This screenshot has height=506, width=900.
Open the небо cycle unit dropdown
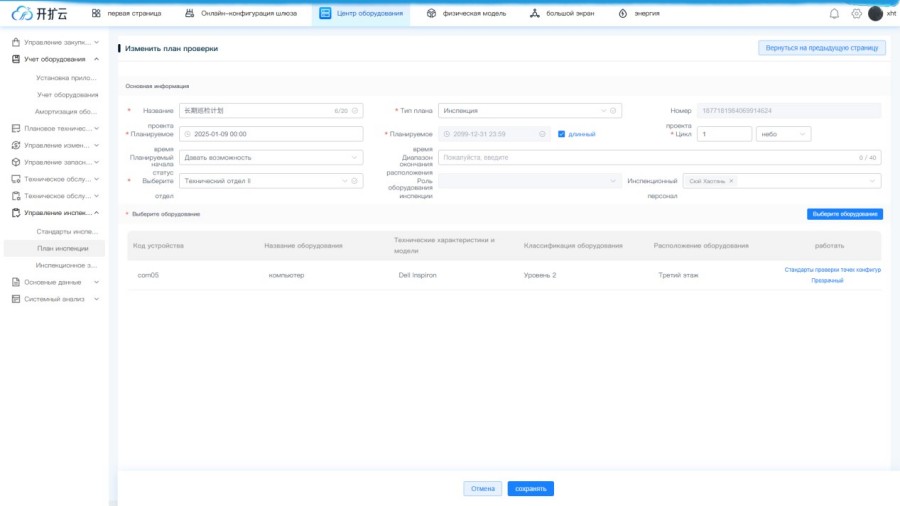[x=783, y=134]
